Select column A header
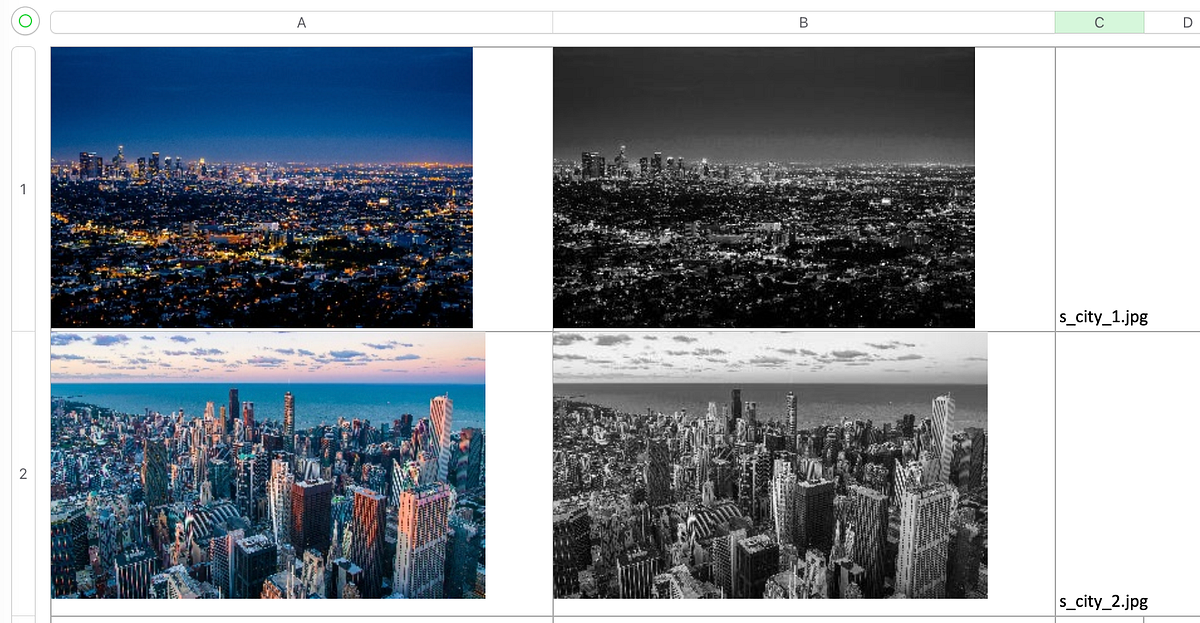 point(300,21)
